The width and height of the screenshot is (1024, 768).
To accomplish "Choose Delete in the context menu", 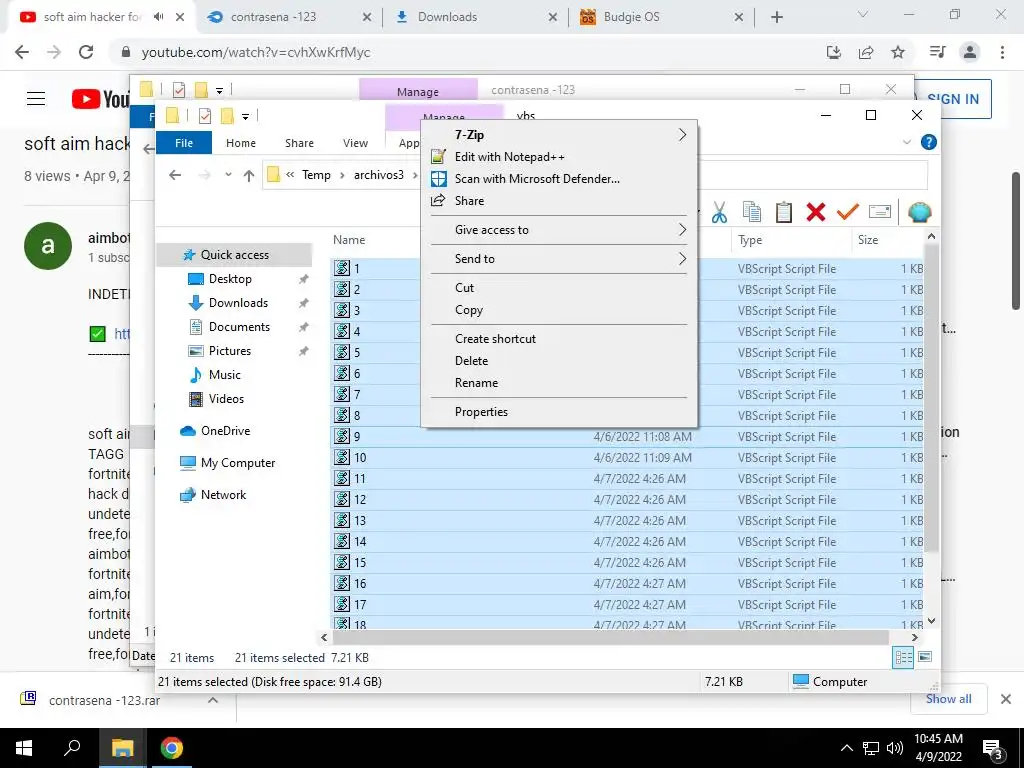I will point(472,361).
